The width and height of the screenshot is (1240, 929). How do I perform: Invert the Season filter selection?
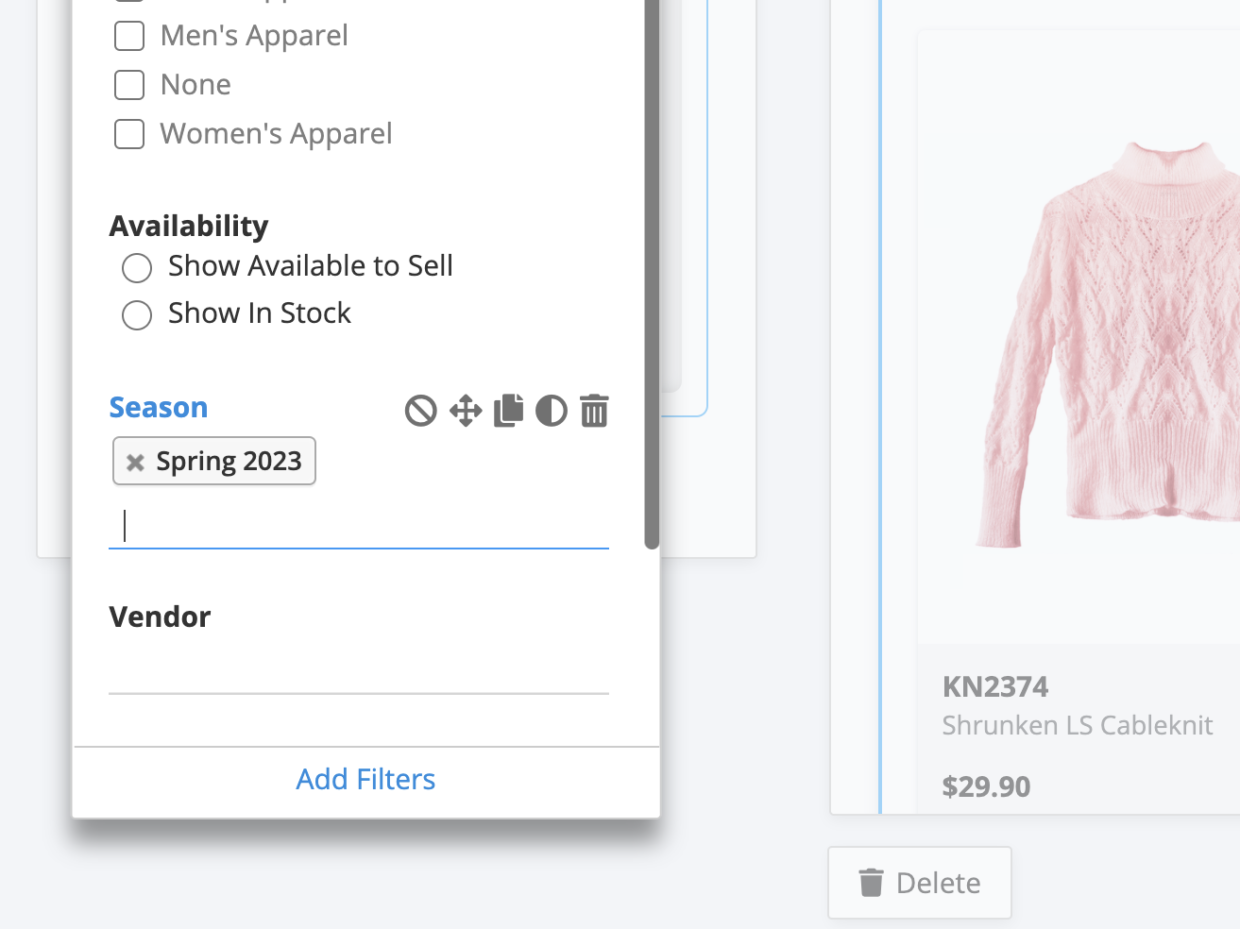(551, 410)
